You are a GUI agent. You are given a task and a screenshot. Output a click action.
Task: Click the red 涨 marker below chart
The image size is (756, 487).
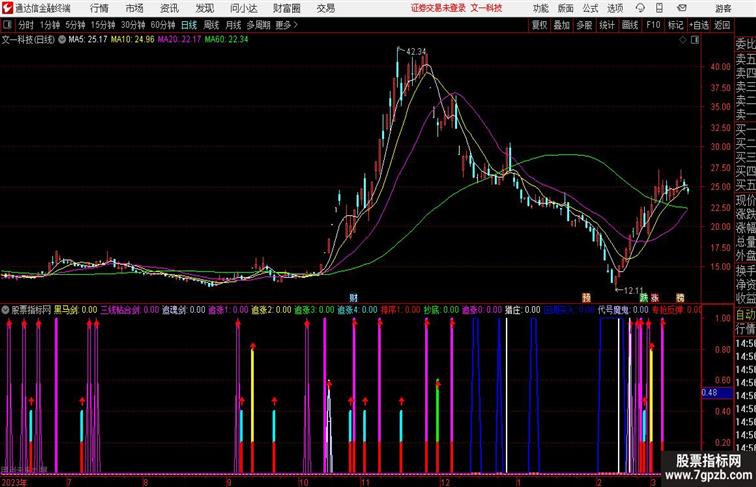[655, 298]
